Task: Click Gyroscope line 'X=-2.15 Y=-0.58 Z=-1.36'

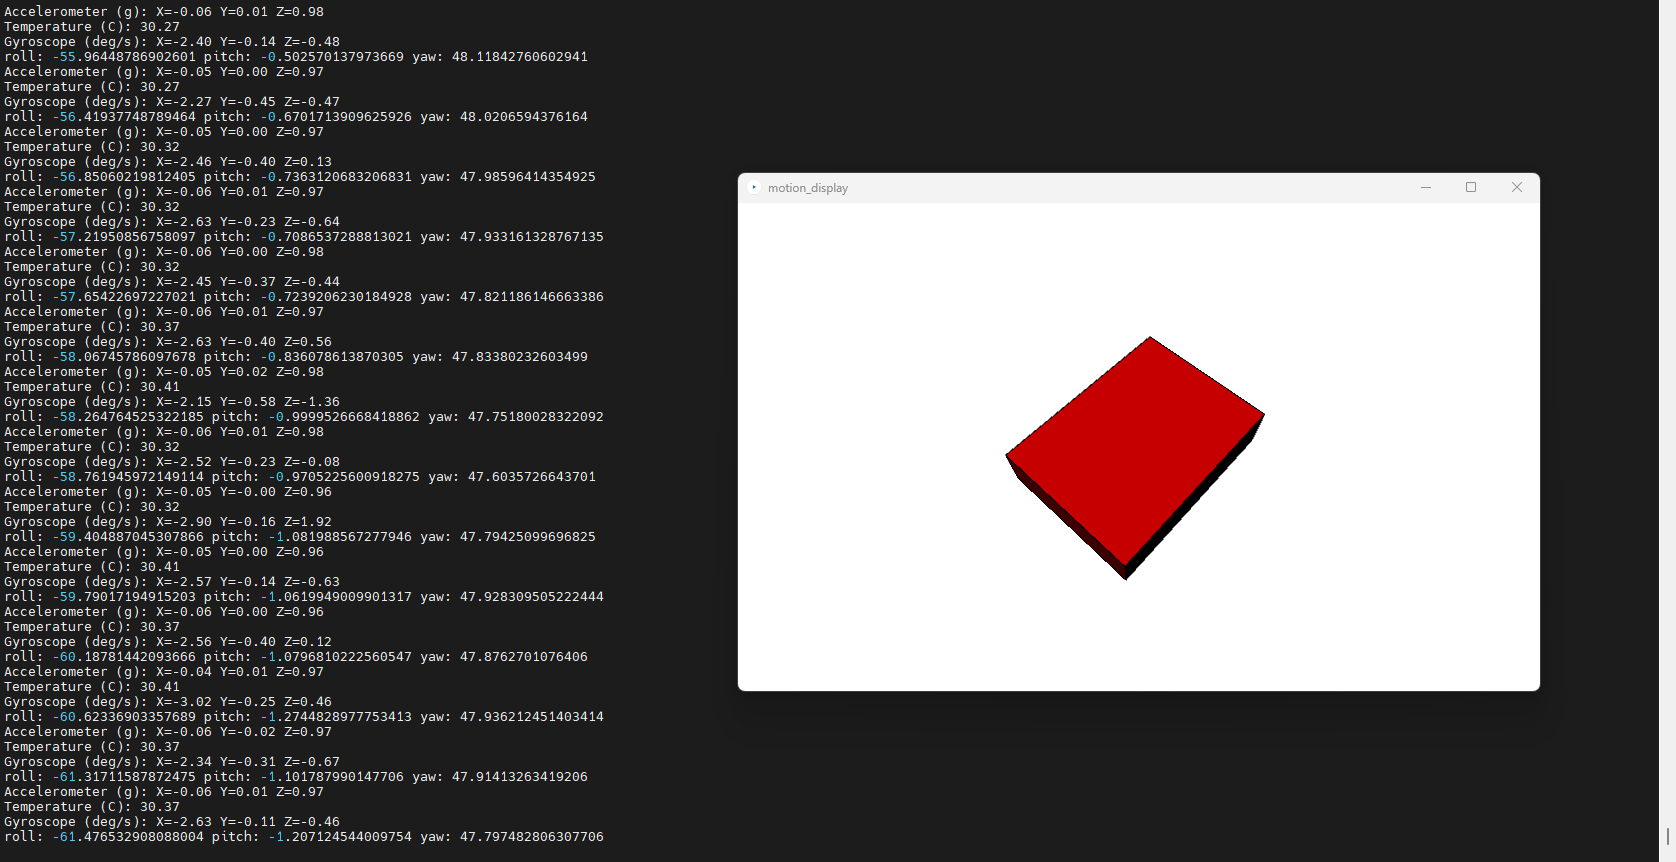Action: tap(172, 402)
